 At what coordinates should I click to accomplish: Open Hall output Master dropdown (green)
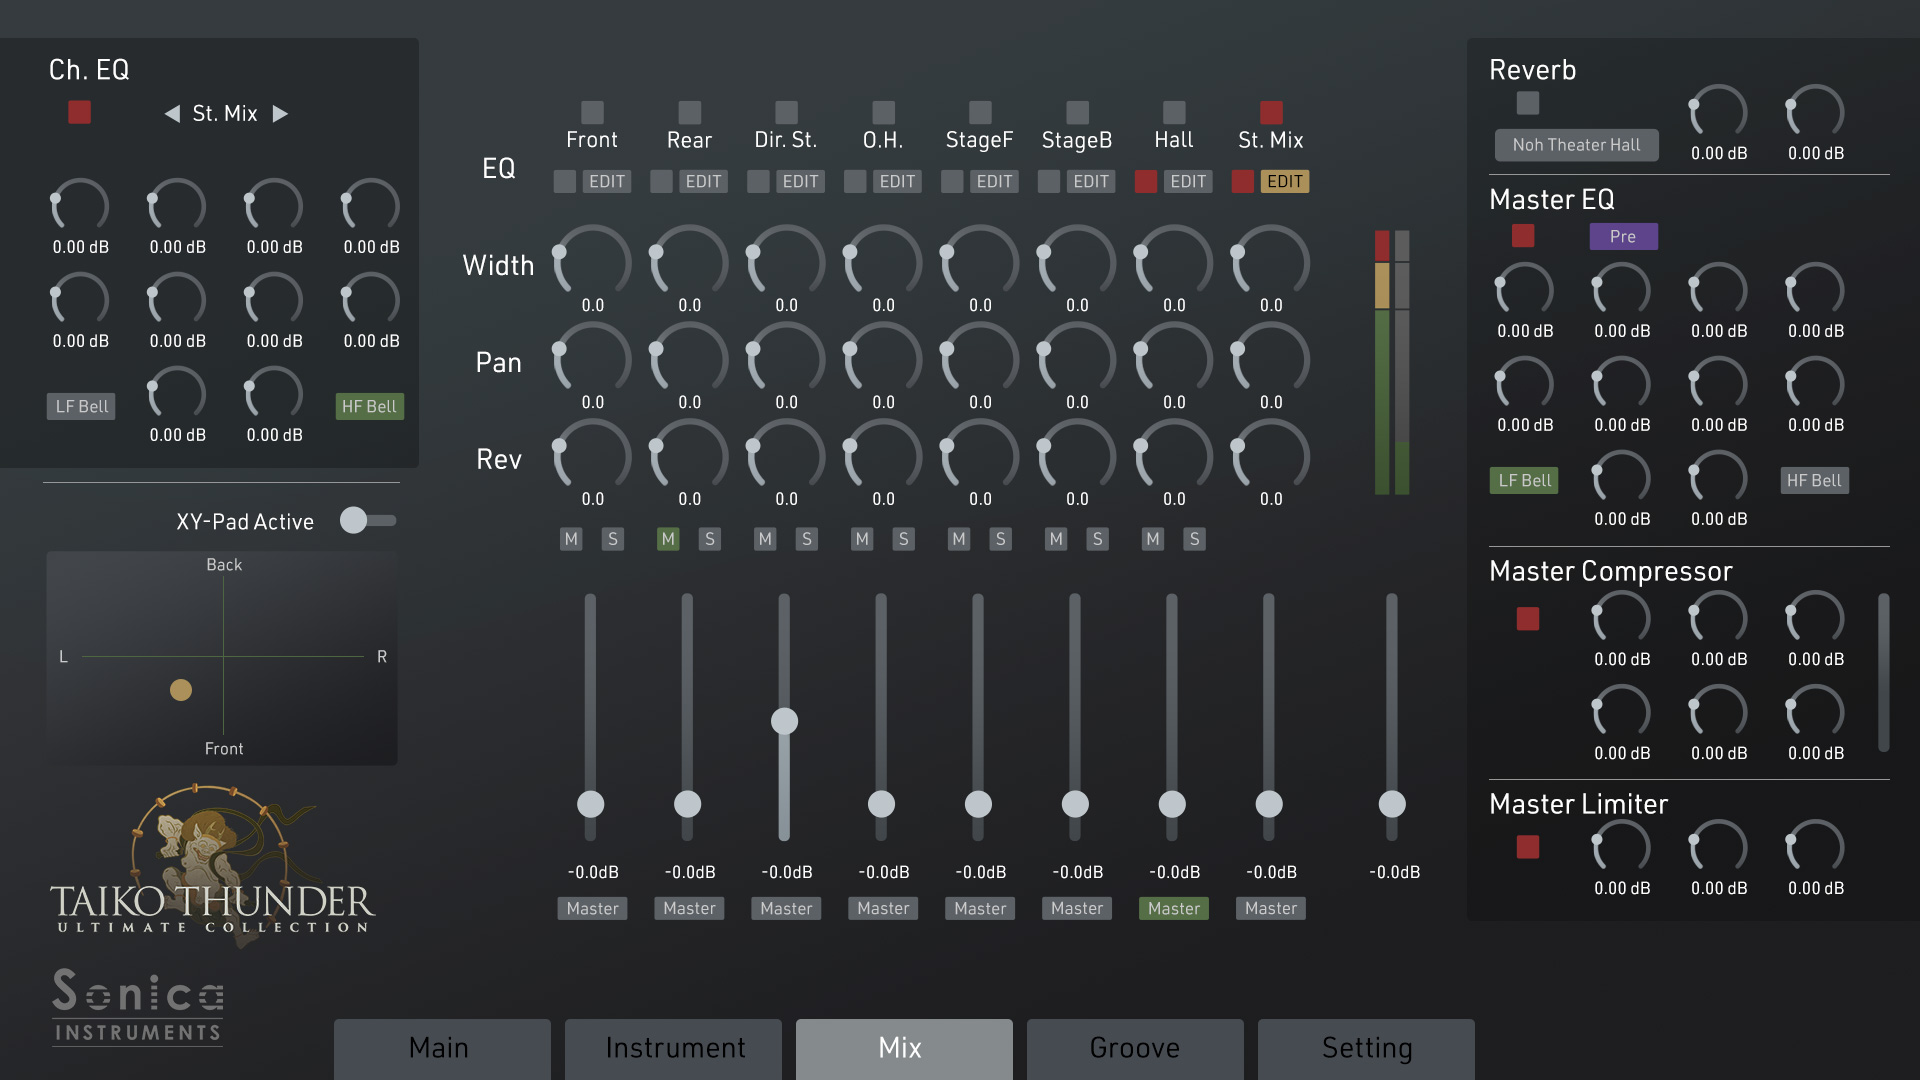pyautogui.click(x=1174, y=908)
